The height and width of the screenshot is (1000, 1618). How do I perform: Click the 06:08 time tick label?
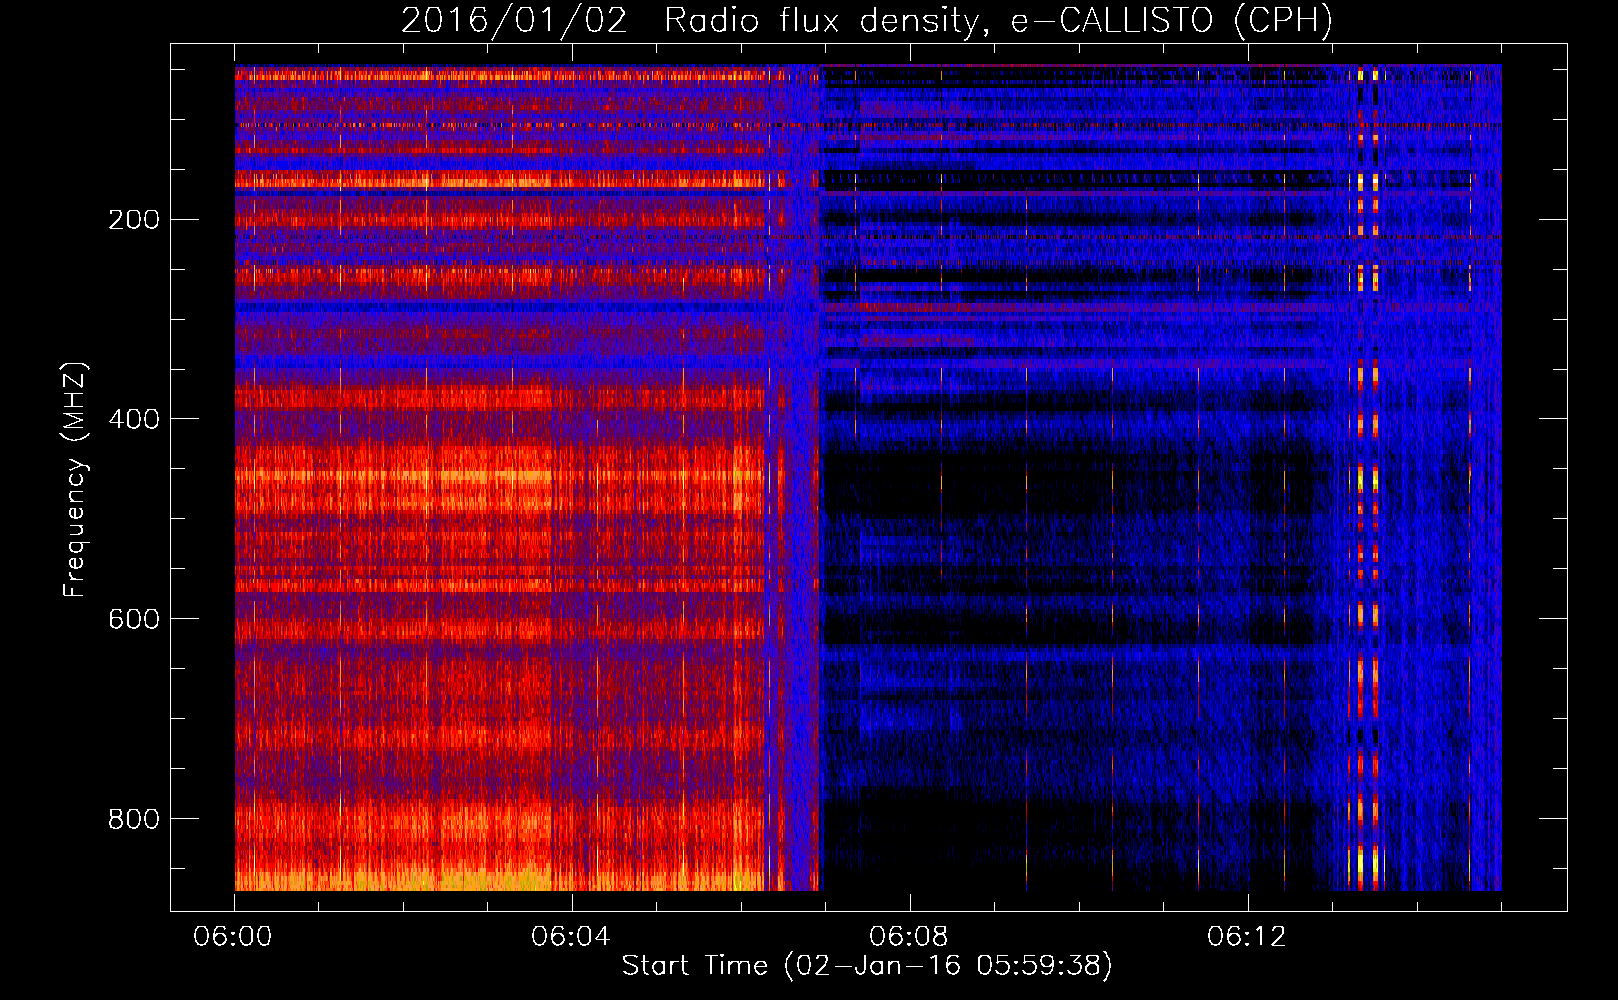click(909, 937)
